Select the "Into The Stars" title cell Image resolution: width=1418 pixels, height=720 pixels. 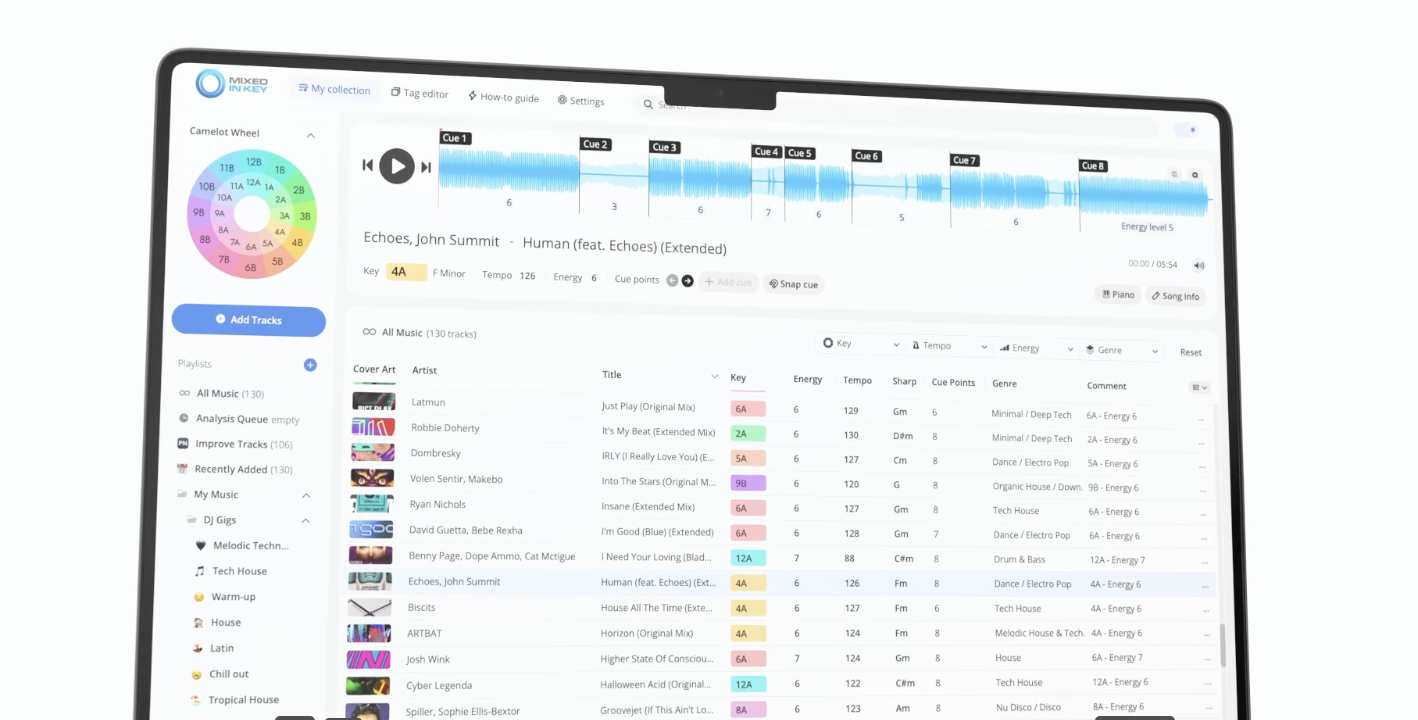pos(658,482)
